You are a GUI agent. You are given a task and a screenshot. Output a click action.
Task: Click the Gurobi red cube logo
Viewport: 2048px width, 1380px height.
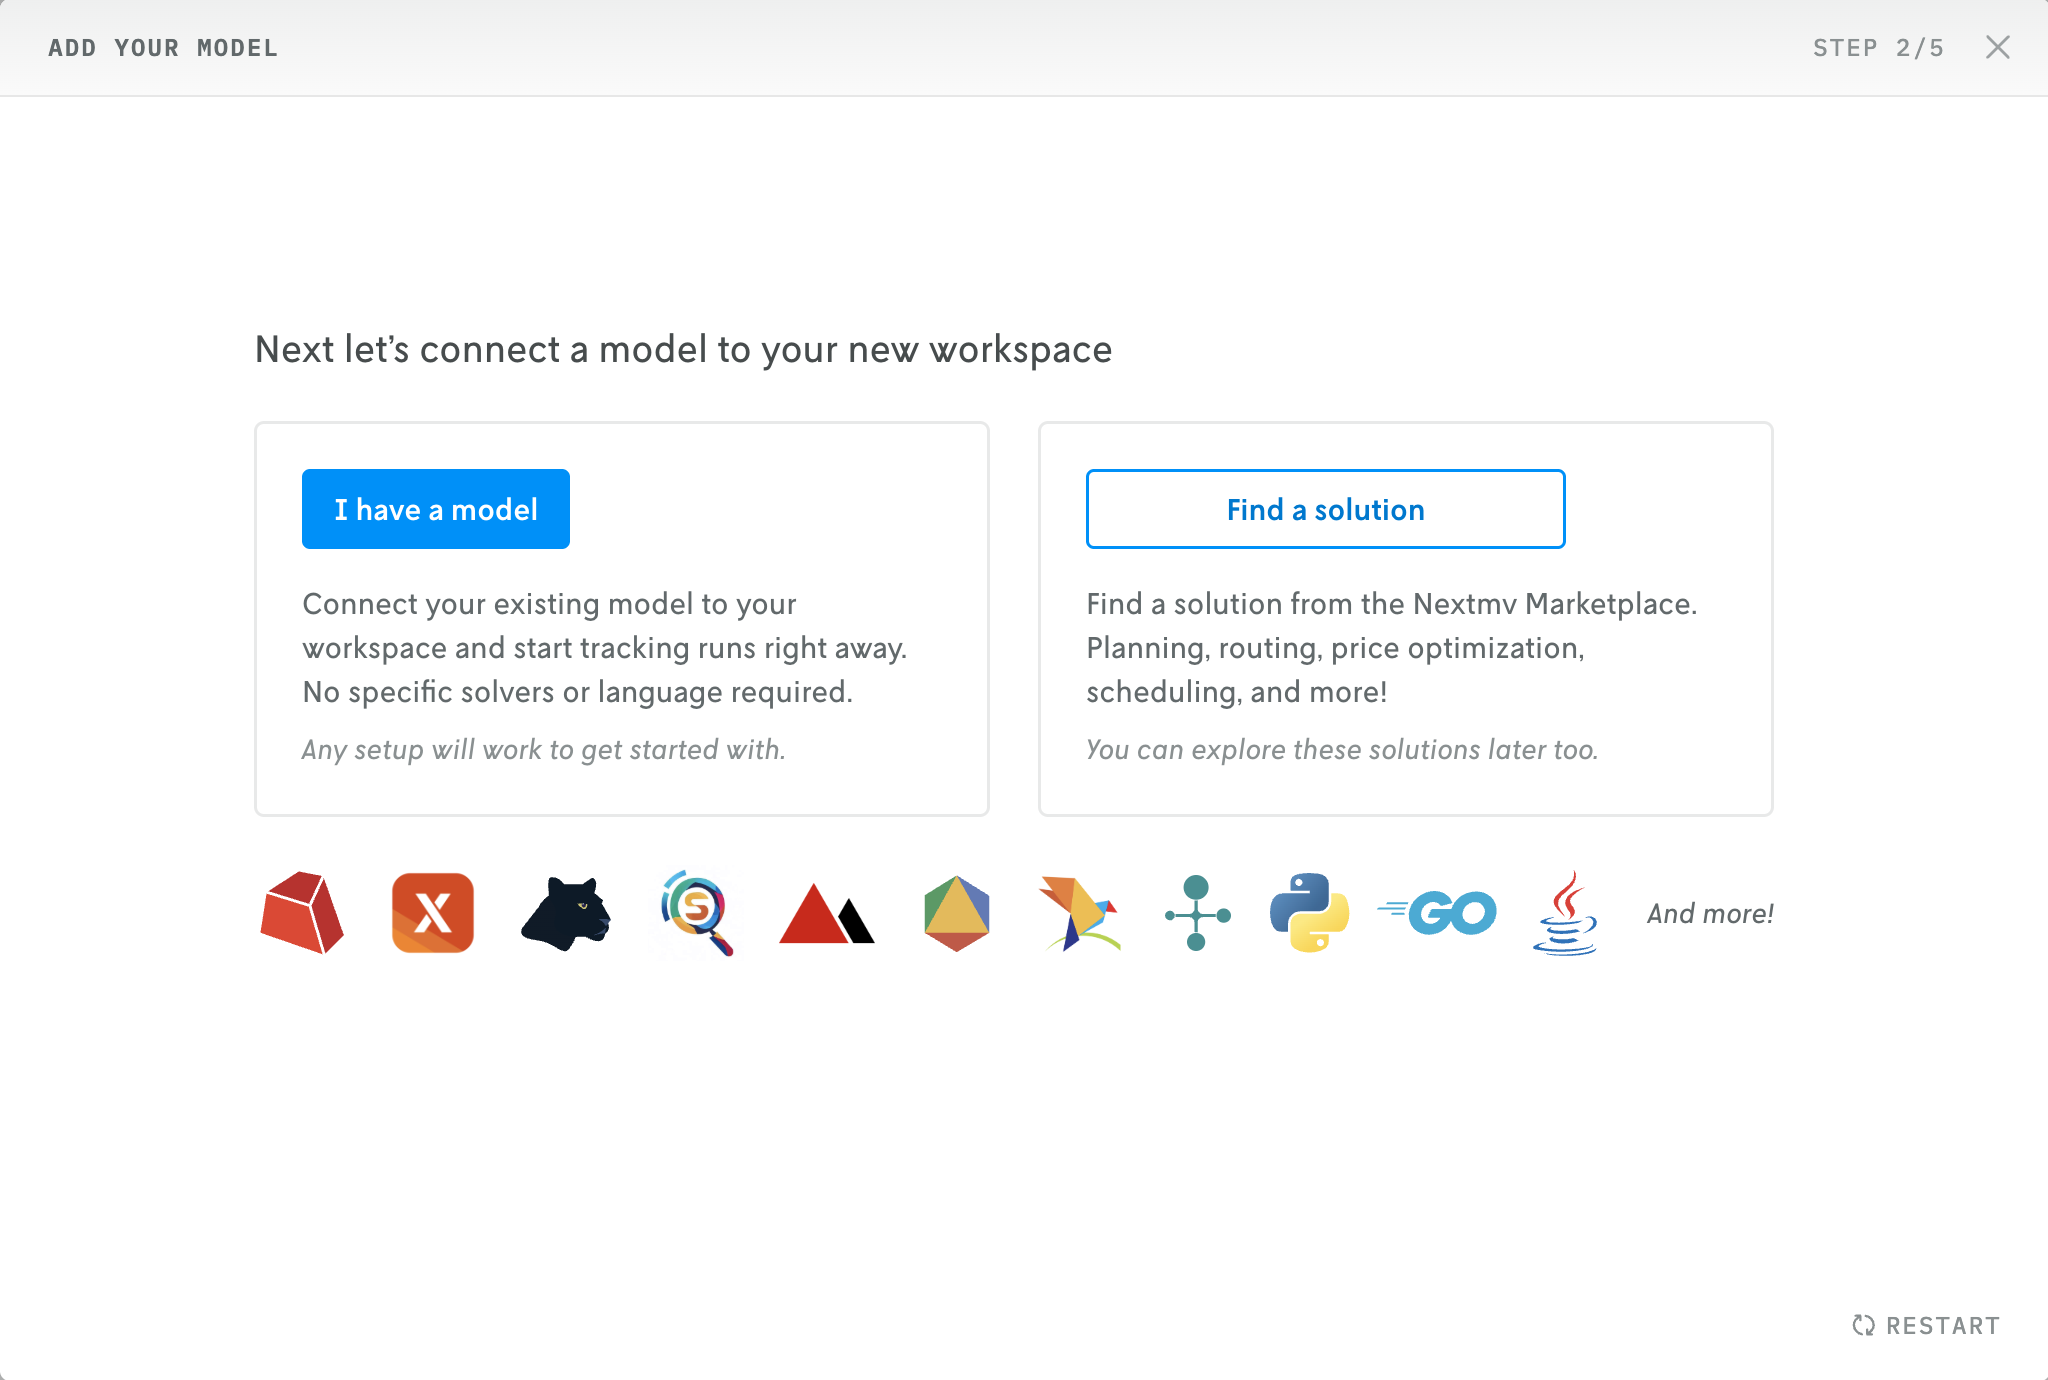coord(302,913)
